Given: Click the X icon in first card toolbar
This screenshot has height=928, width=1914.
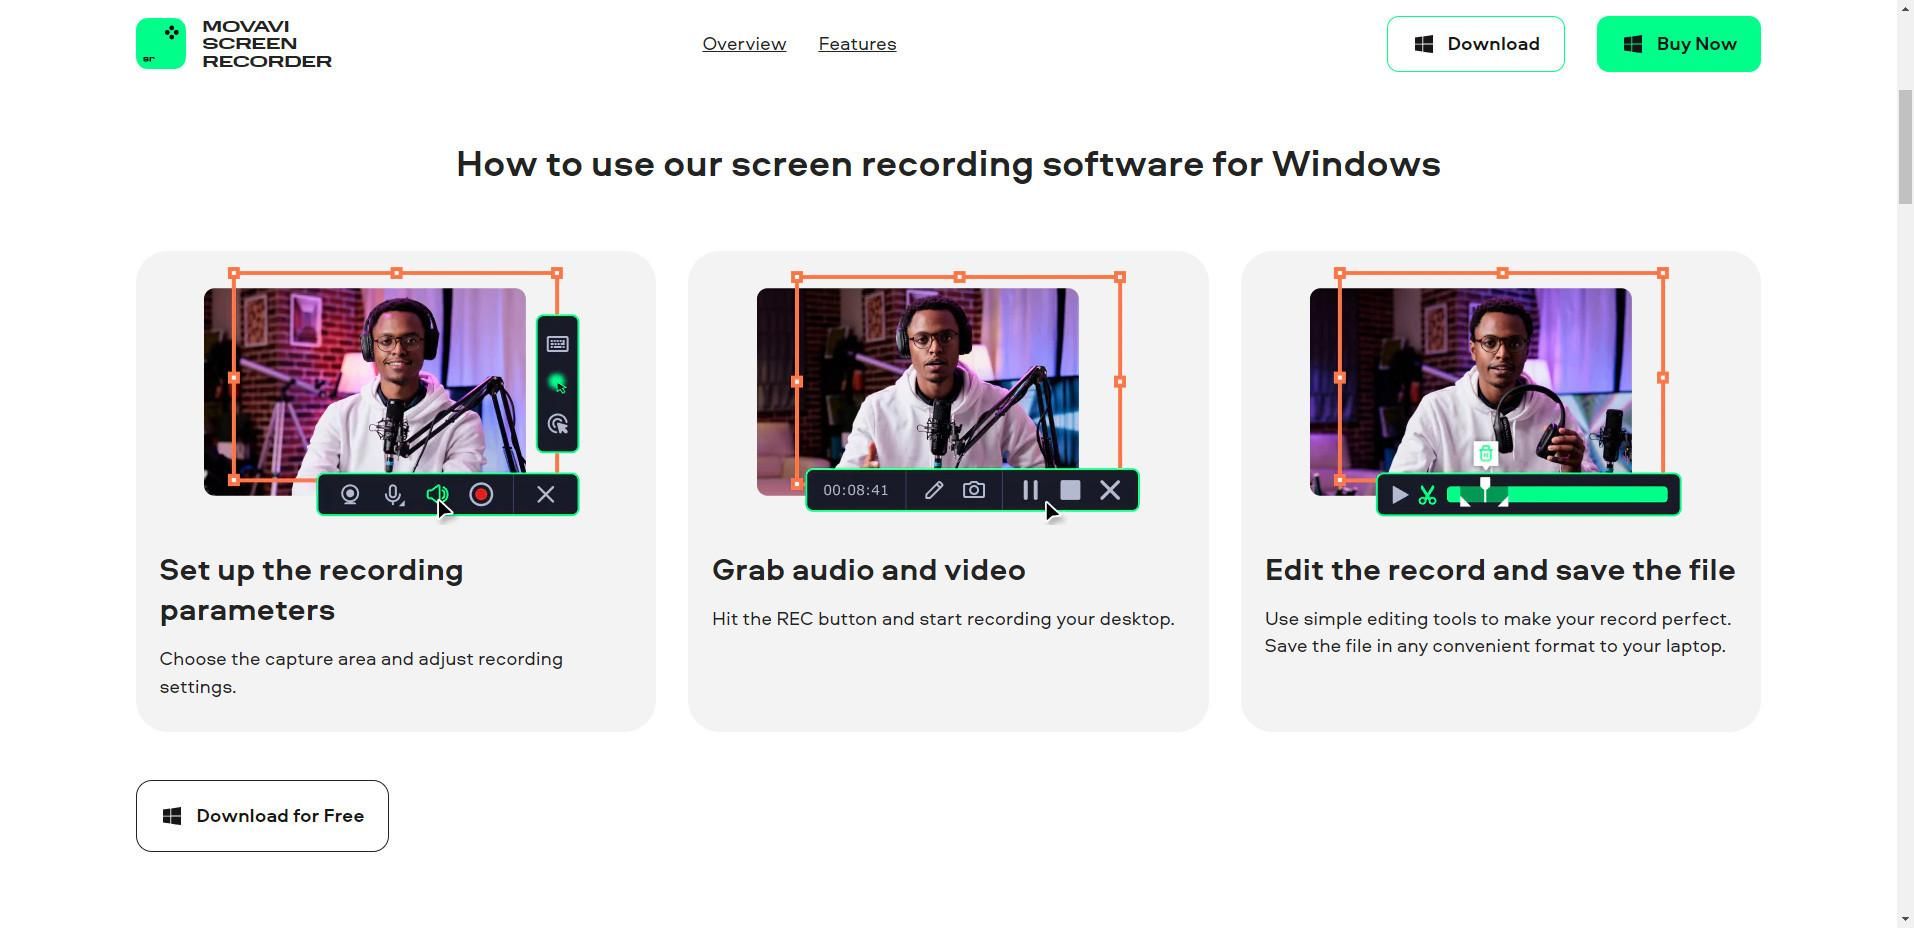Looking at the screenshot, I should pyautogui.click(x=545, y=494).
